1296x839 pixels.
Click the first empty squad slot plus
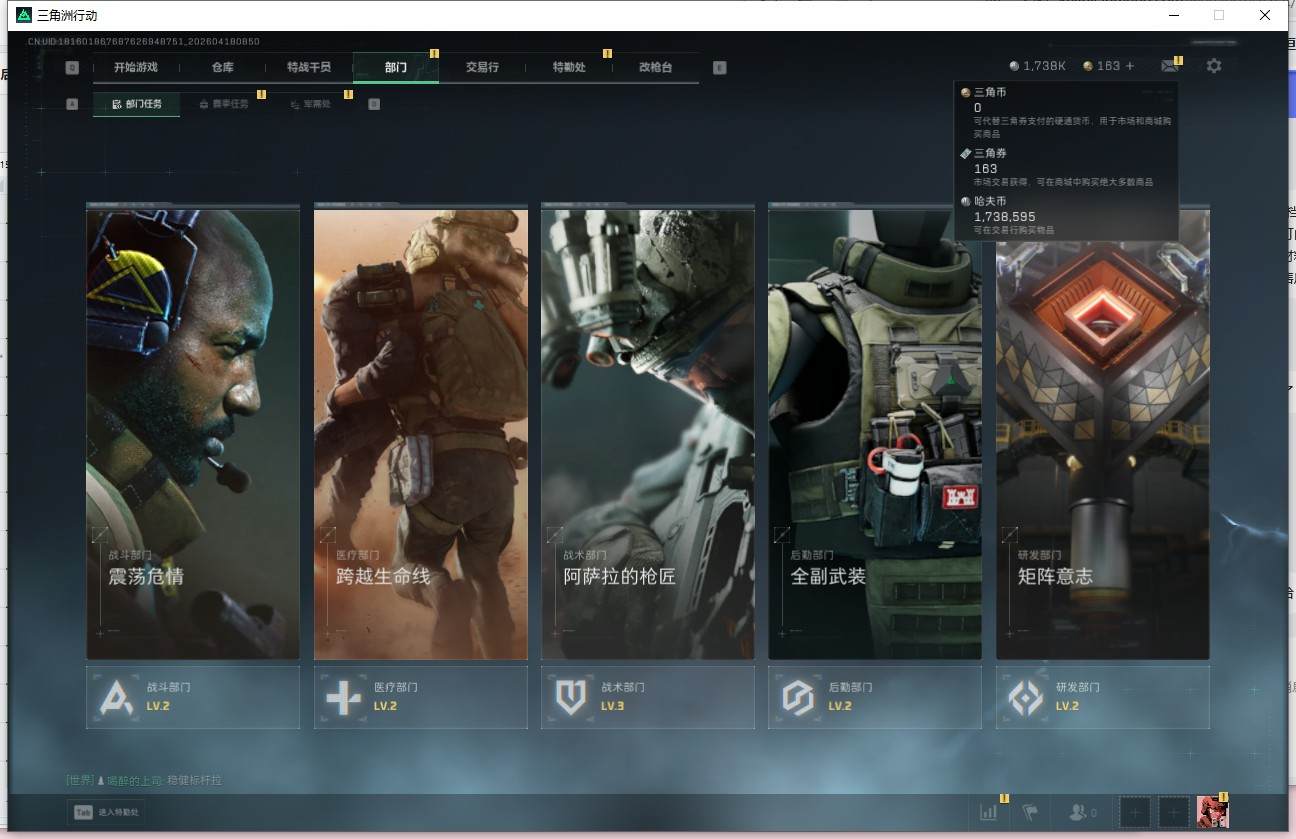pyautogui.click(x=1134, y=812)
